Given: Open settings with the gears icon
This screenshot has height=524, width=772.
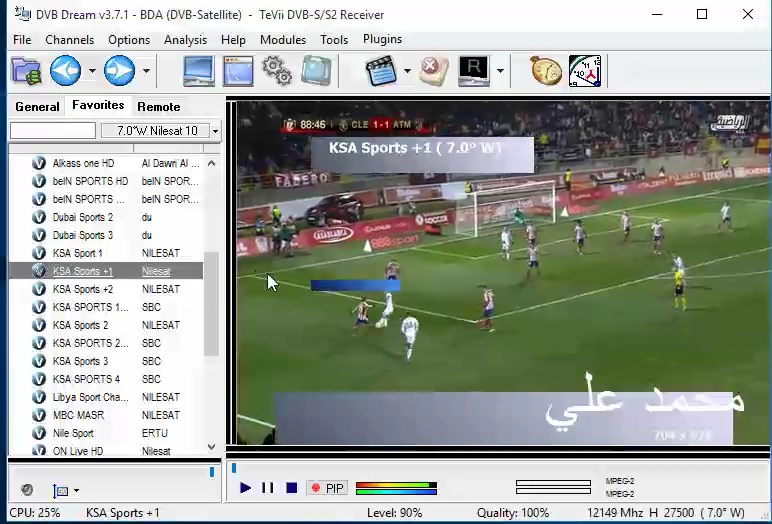Looking at the screenshot, I should (277, 71).
